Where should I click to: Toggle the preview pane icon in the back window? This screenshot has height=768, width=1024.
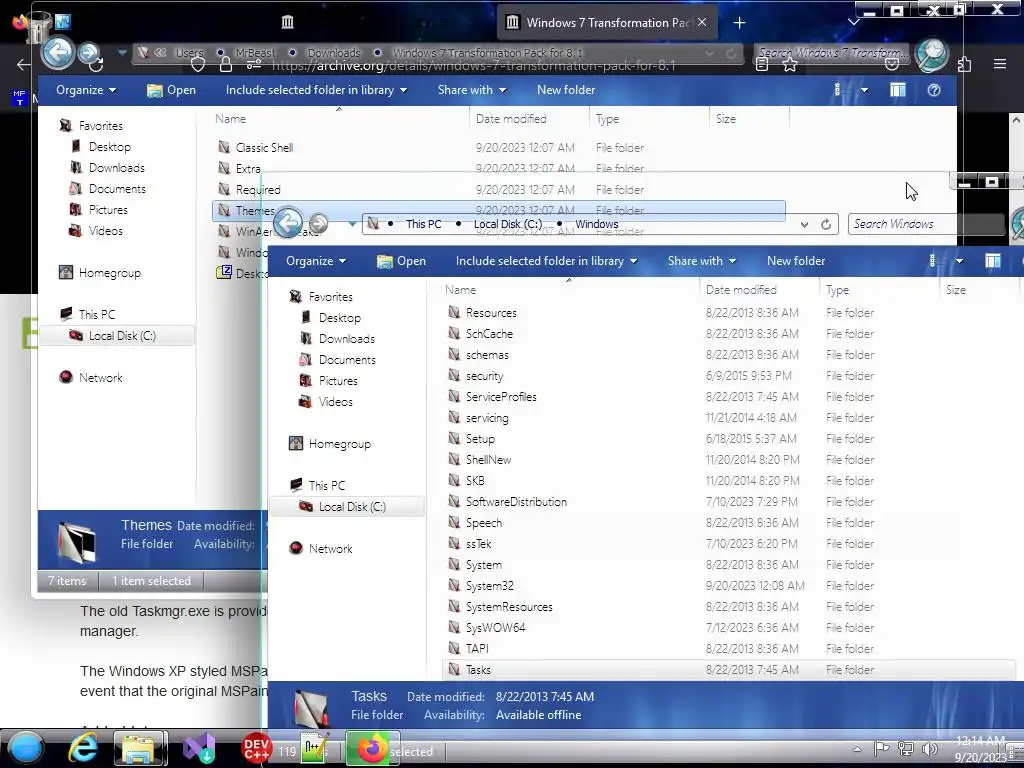(898, 90)
